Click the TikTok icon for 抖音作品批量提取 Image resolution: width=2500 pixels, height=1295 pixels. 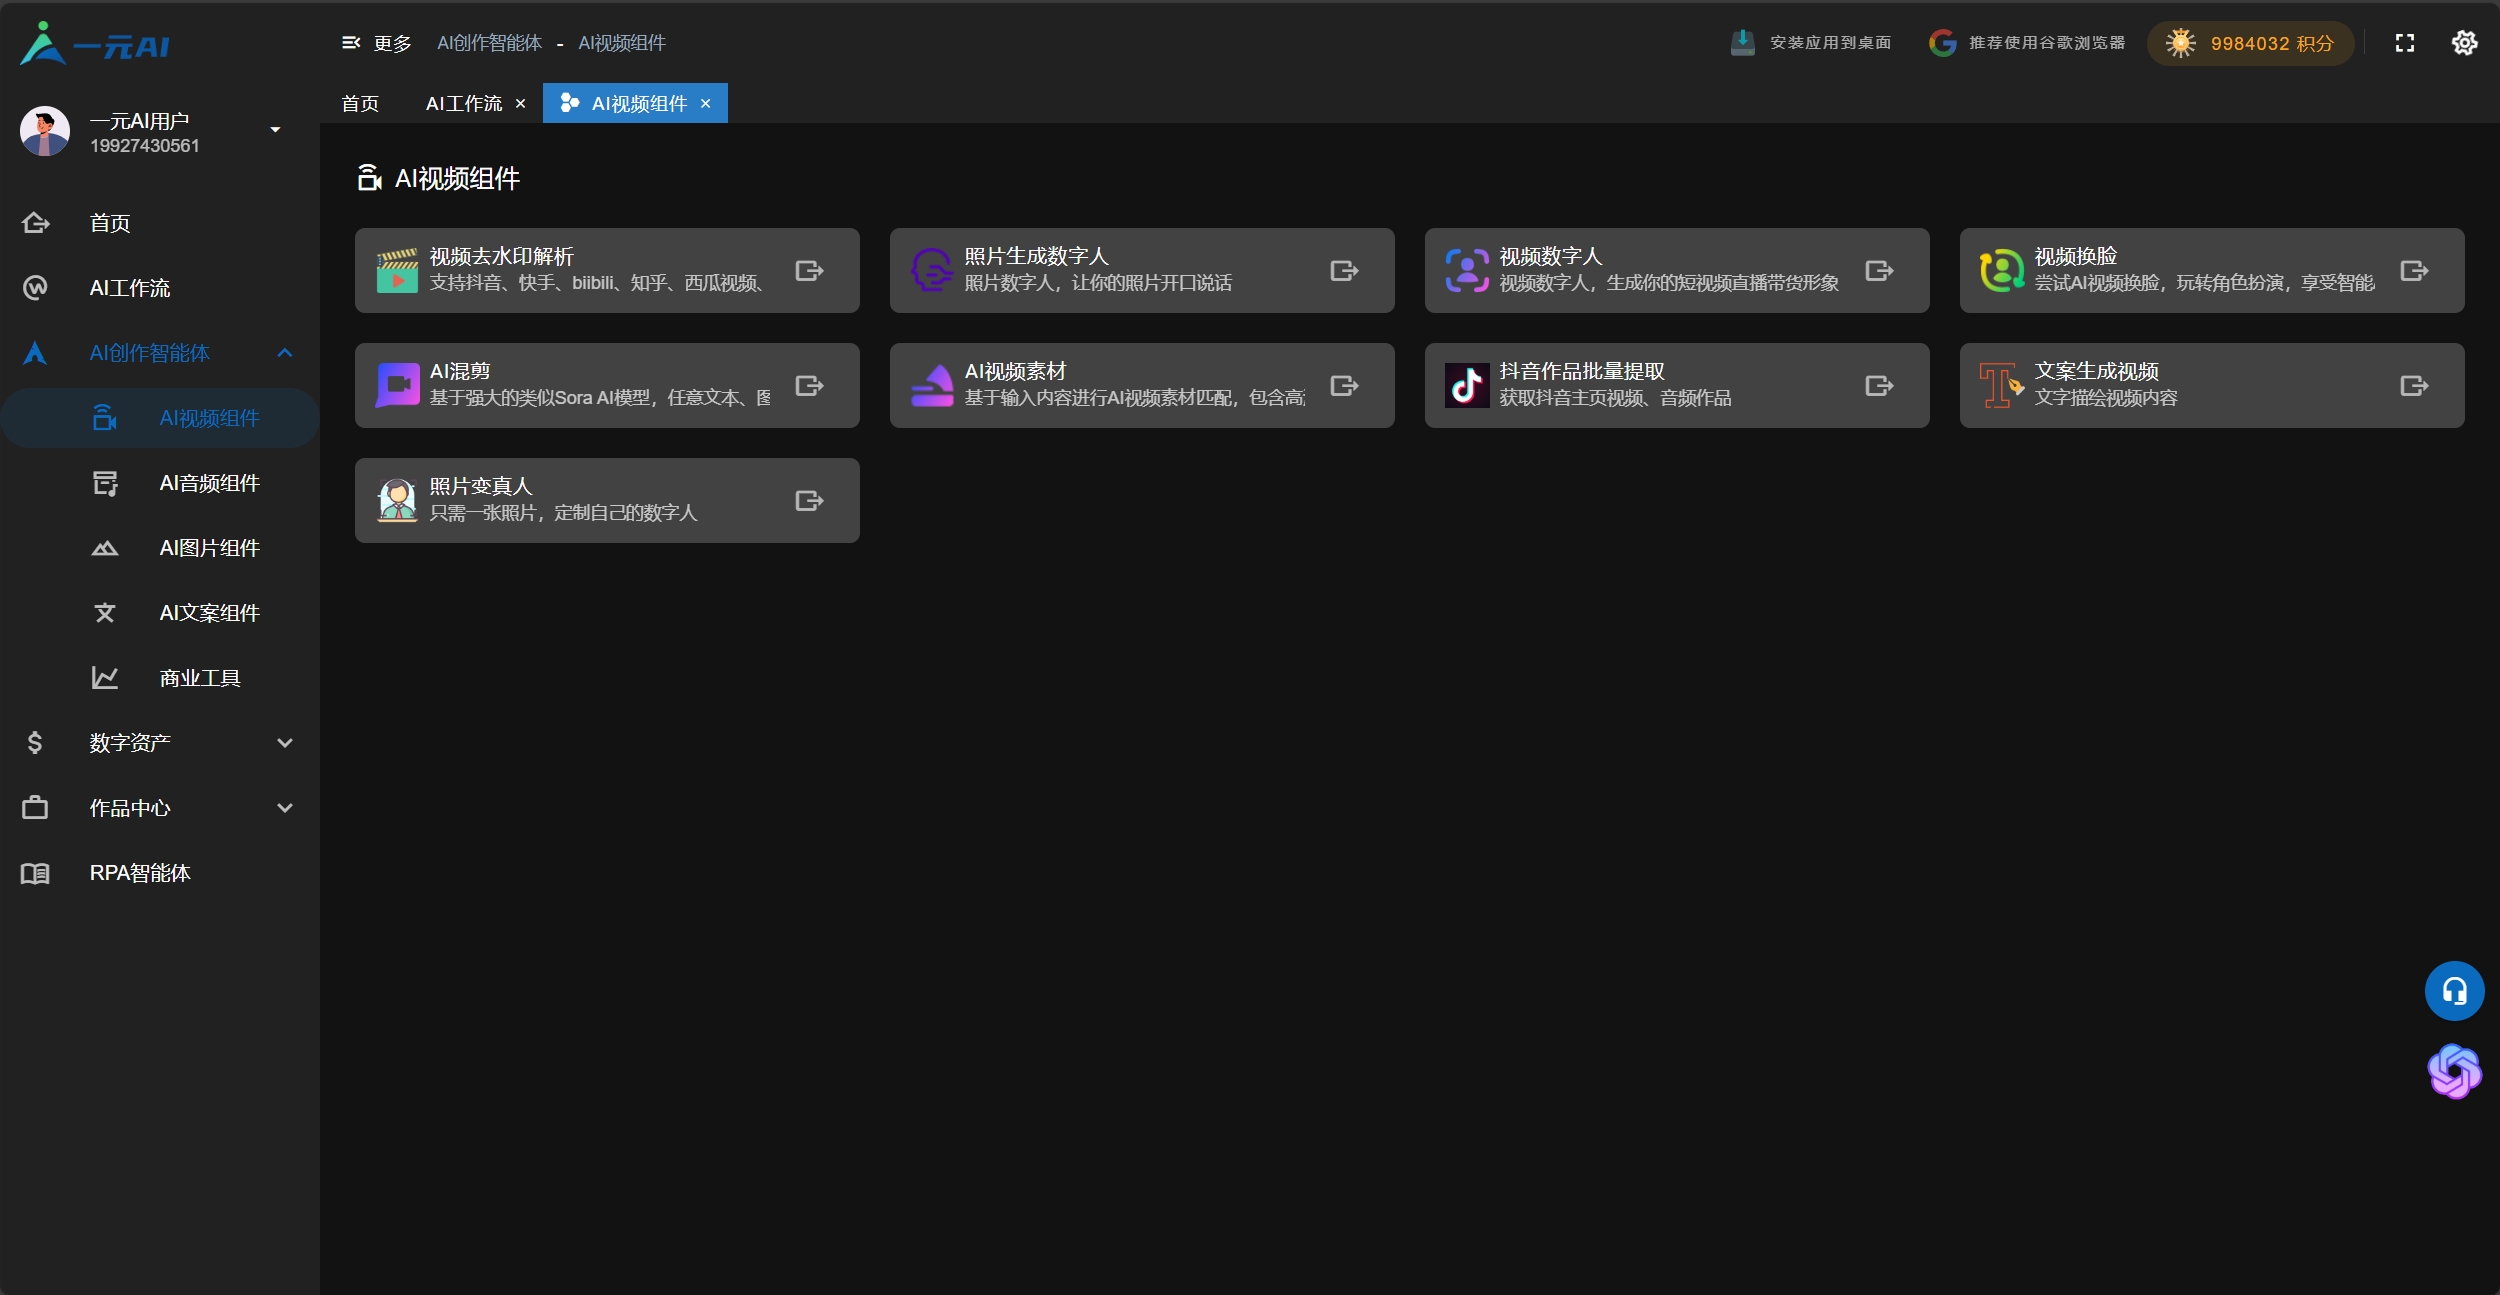(1467, 386)
